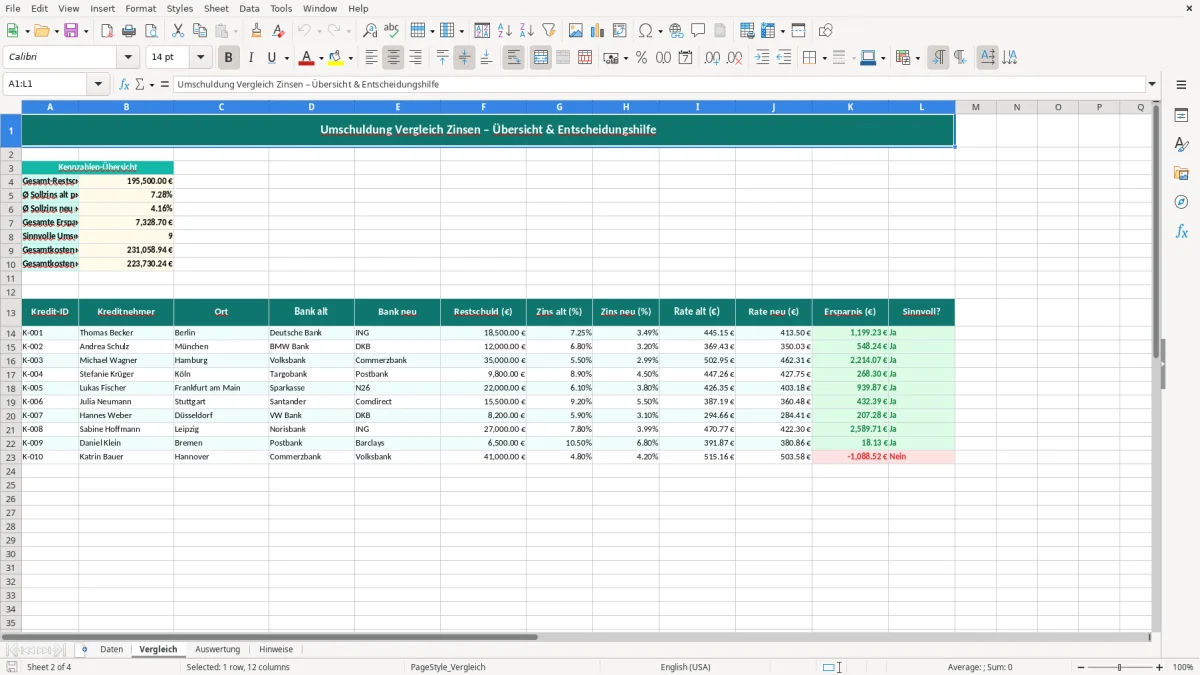Click the Merge and Center Cells icon
The width and height of the screenshot is (1200, 675).
click(x=541, y=58)
